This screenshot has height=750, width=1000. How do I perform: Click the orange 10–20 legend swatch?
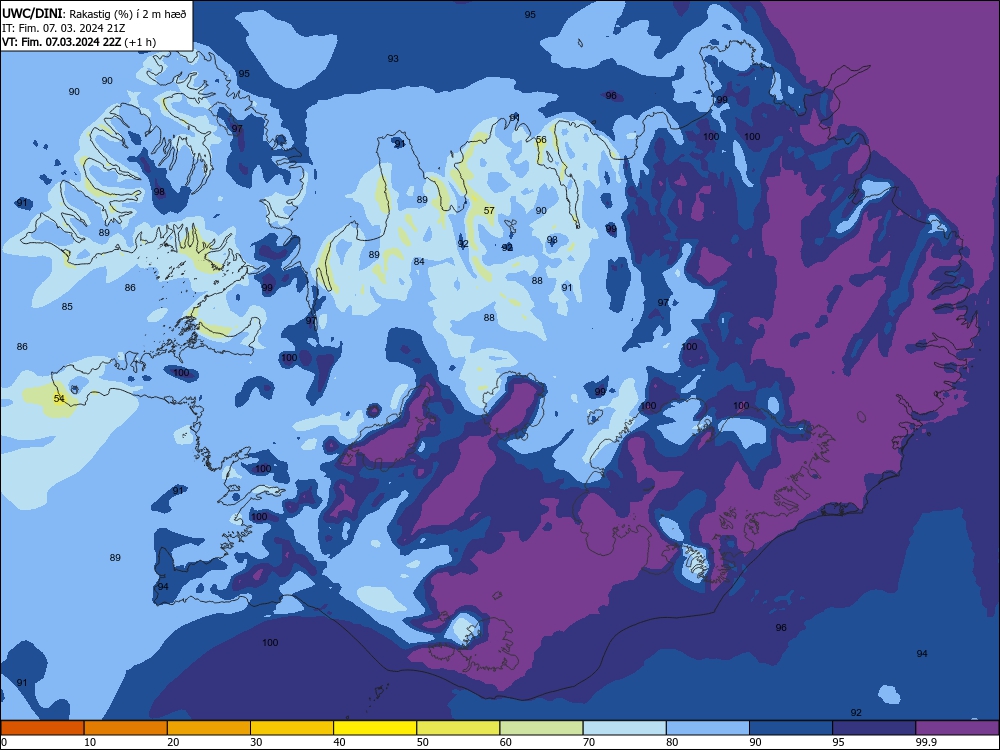tap(126, 728)
